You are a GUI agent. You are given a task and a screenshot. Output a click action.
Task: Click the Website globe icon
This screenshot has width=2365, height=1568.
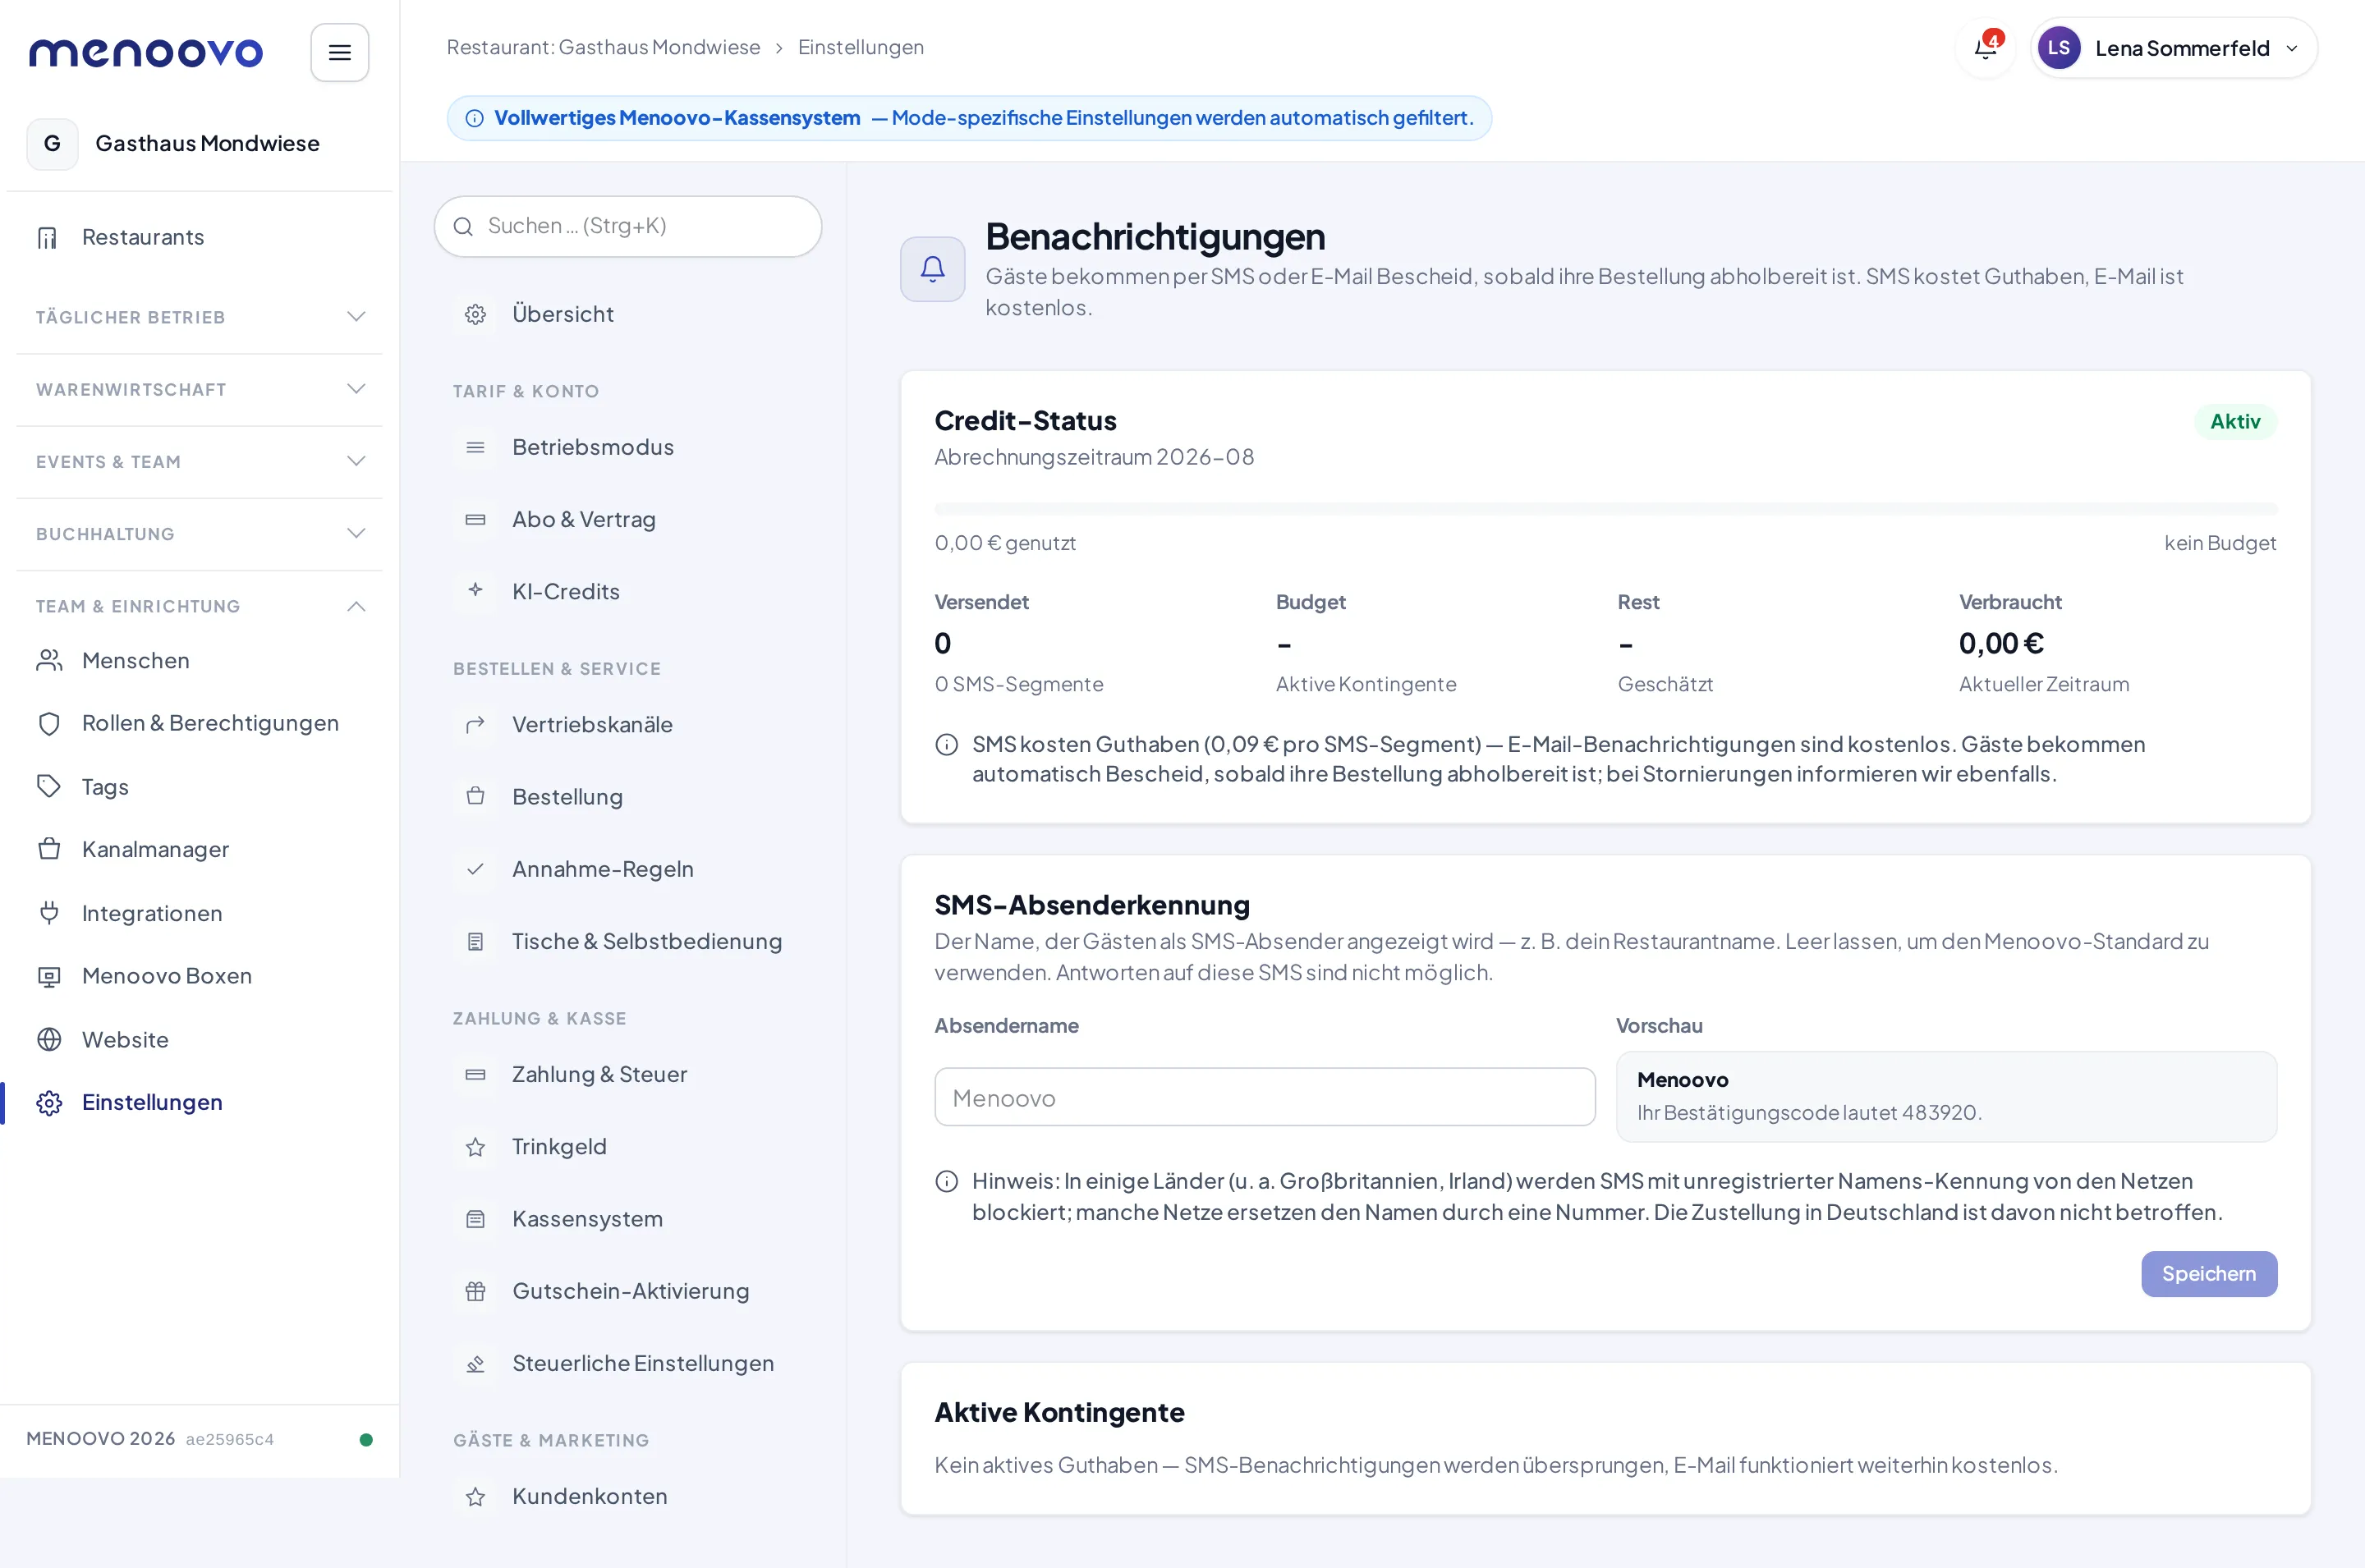coord(49,1039)
